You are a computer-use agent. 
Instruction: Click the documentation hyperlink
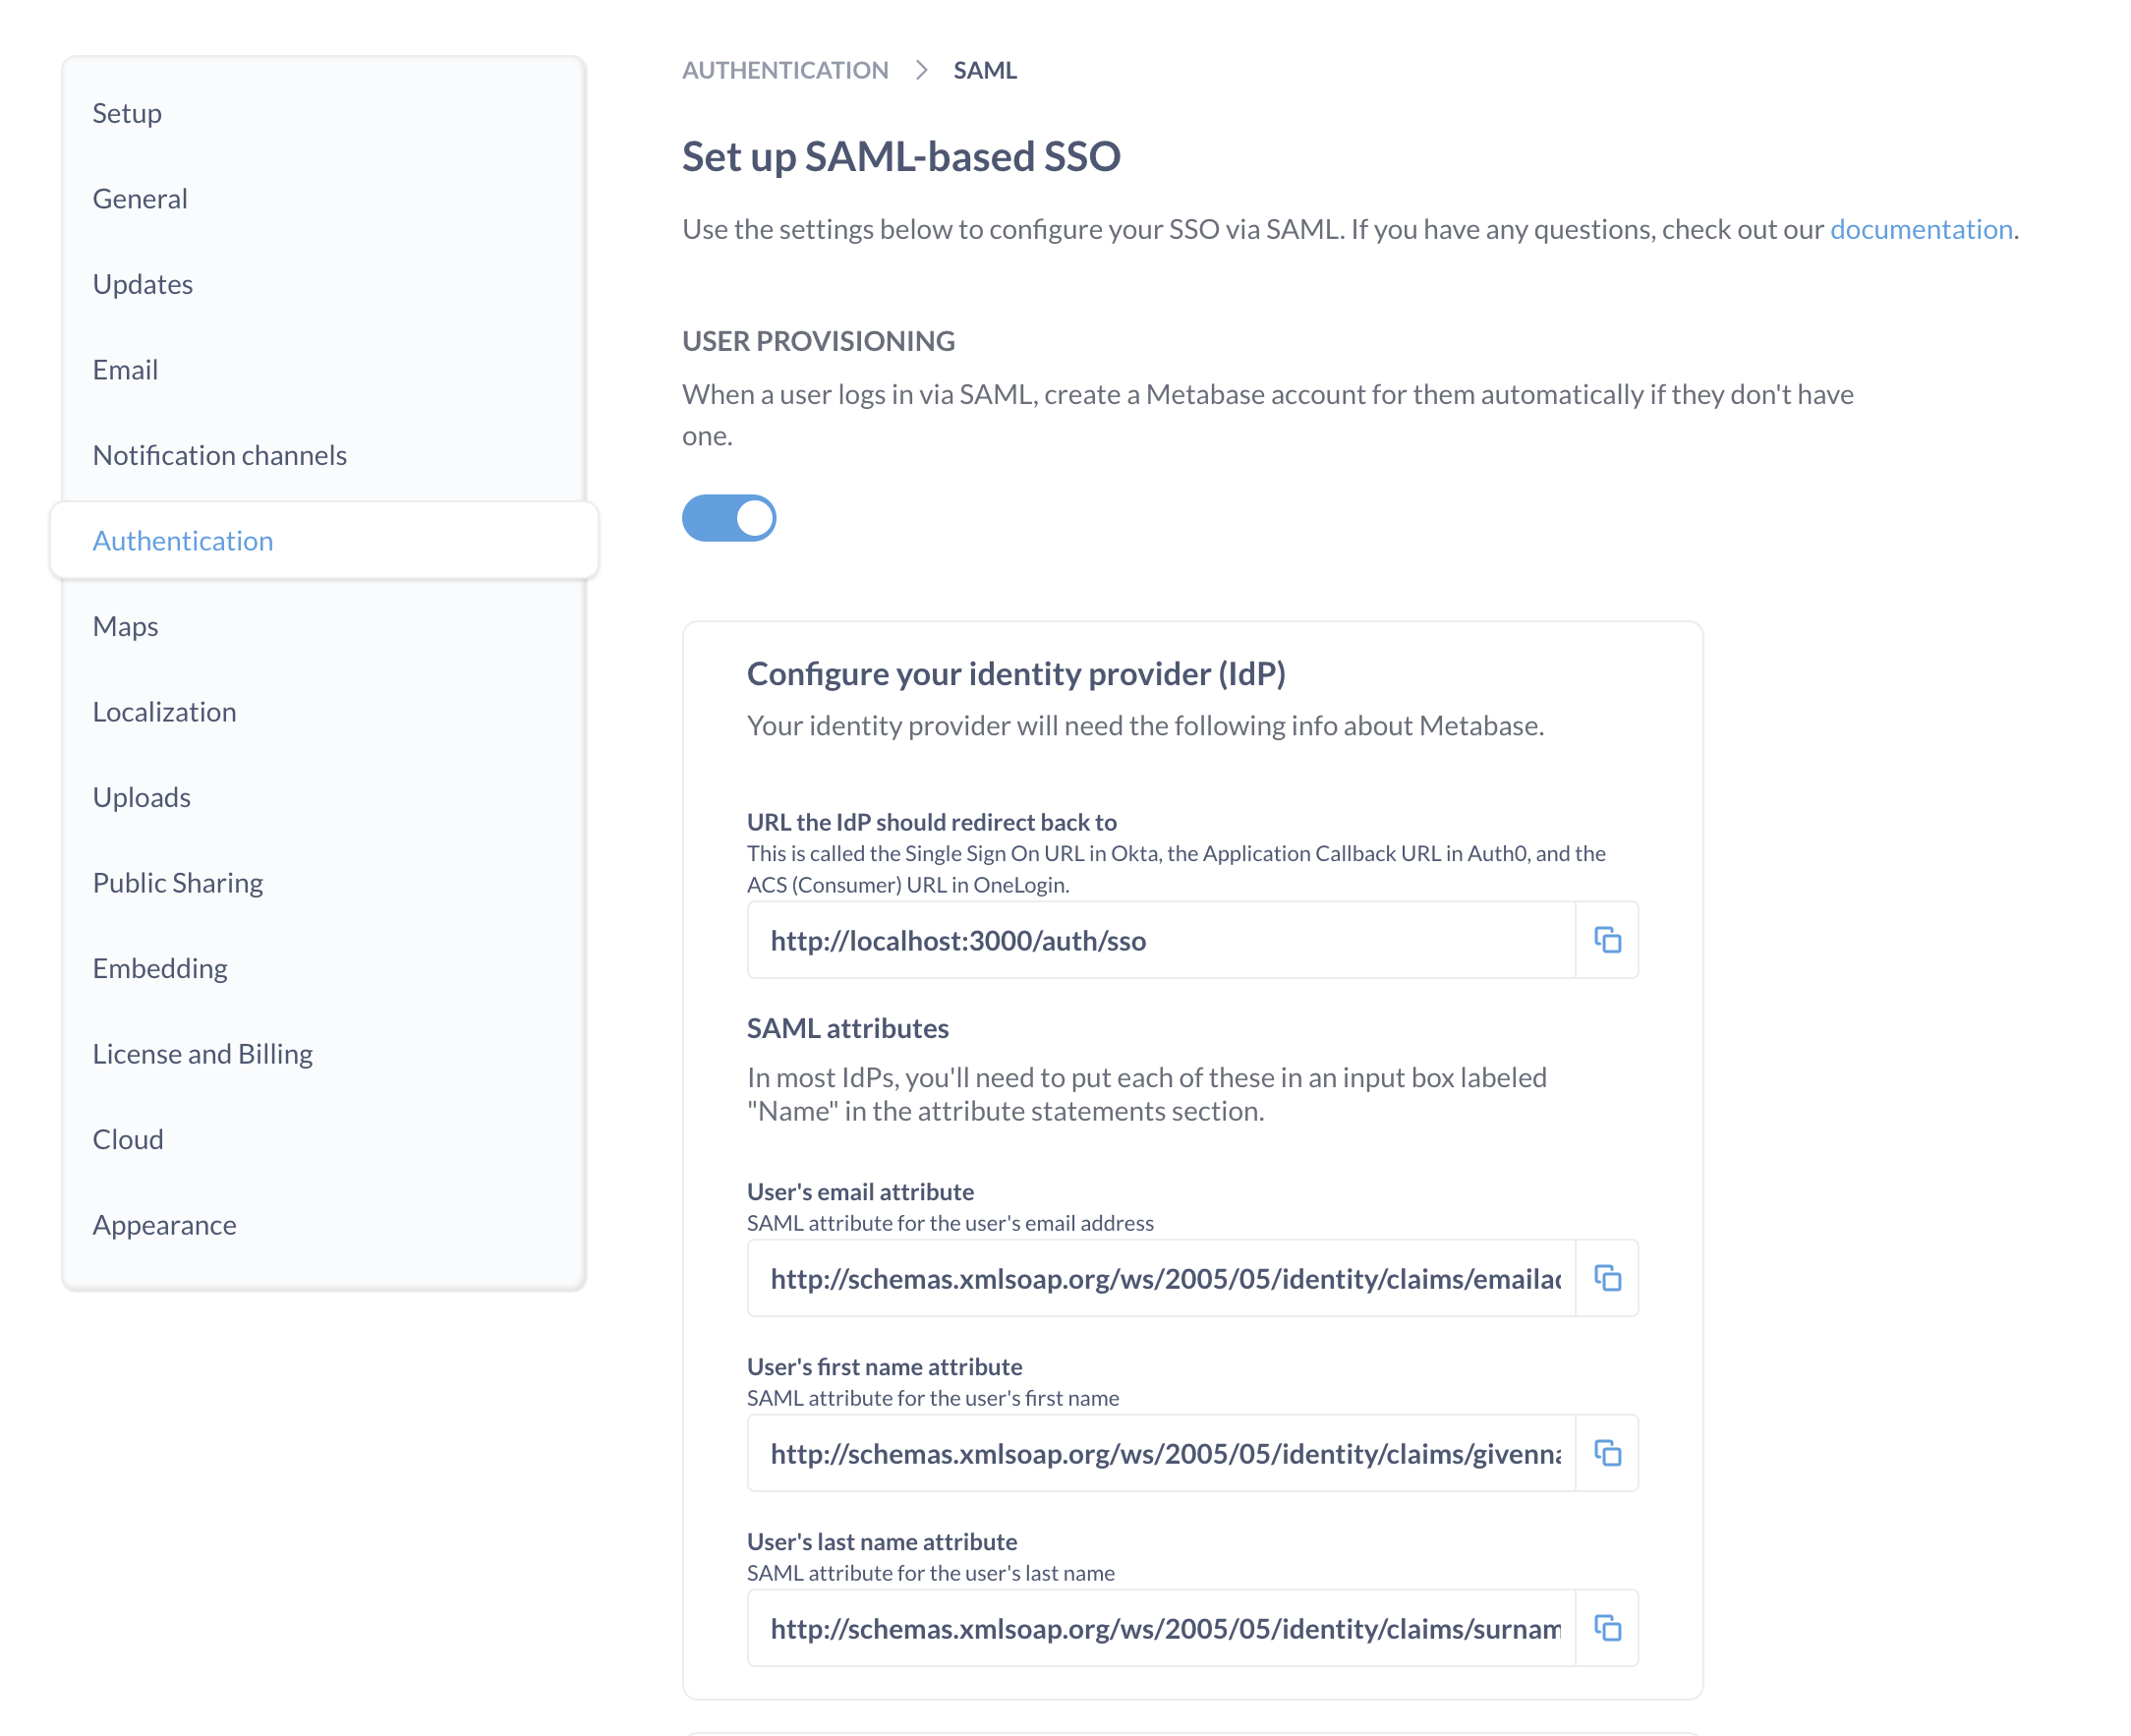[1923, 228]
